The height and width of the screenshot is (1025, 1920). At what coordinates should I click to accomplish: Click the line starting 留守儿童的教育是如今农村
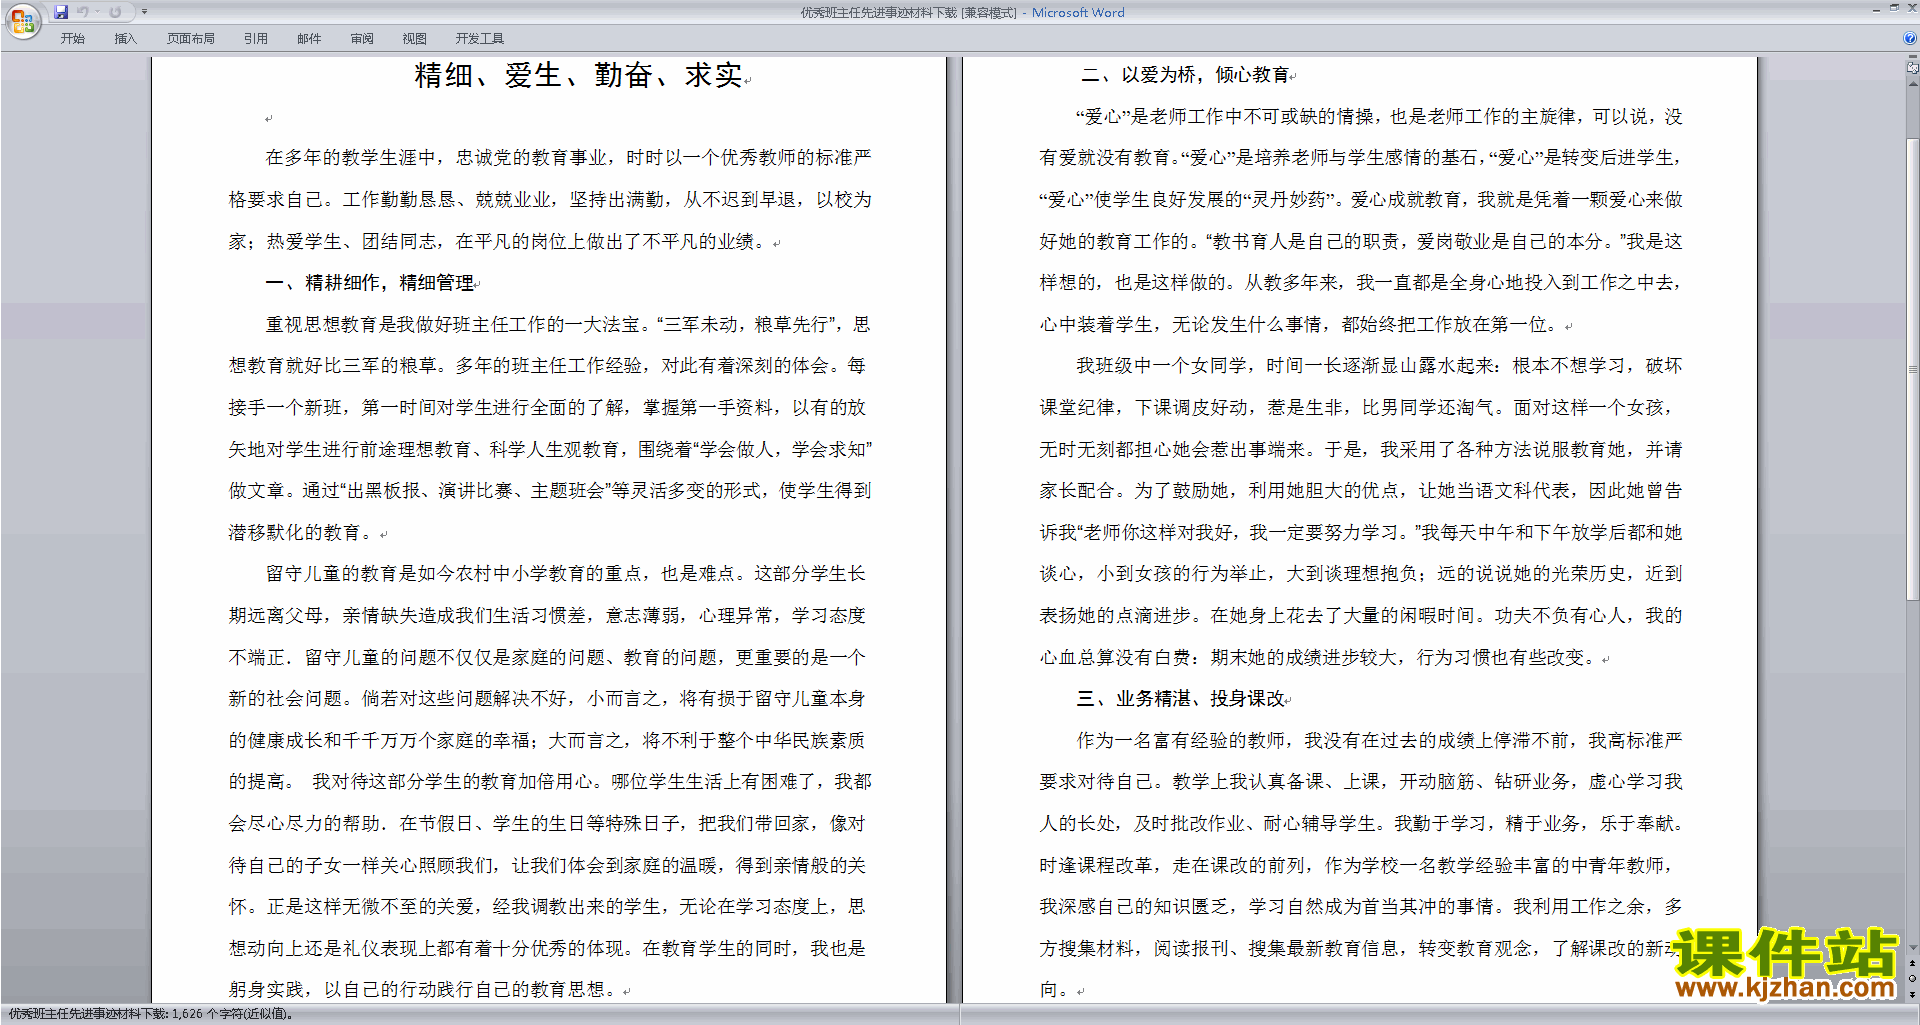tap(566, 574)
